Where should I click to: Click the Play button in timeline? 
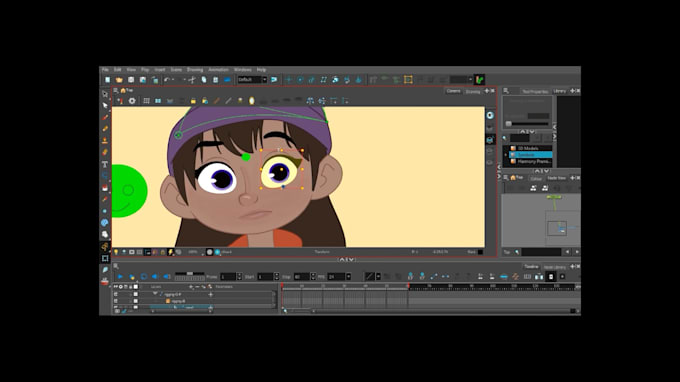(x=120, y=276)
